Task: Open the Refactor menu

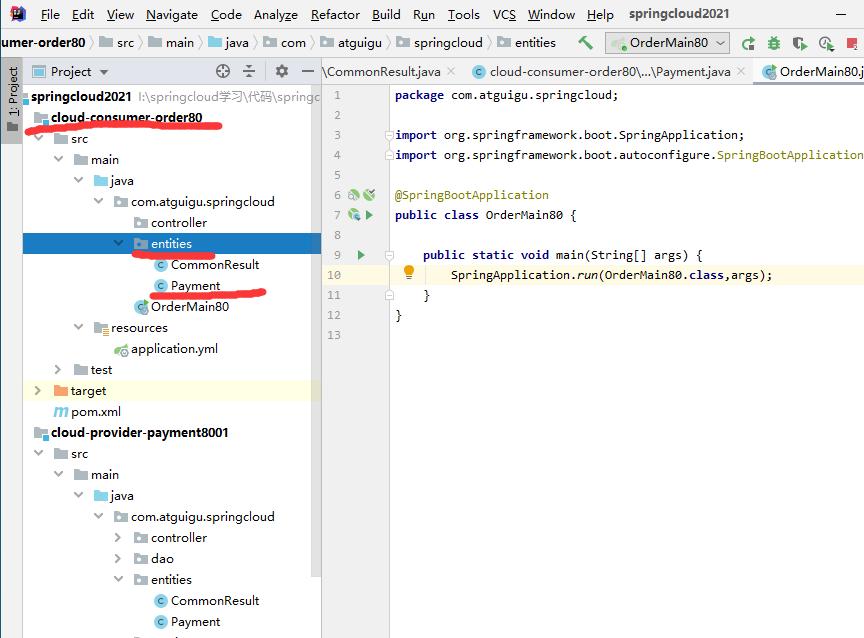Action: 334,14
